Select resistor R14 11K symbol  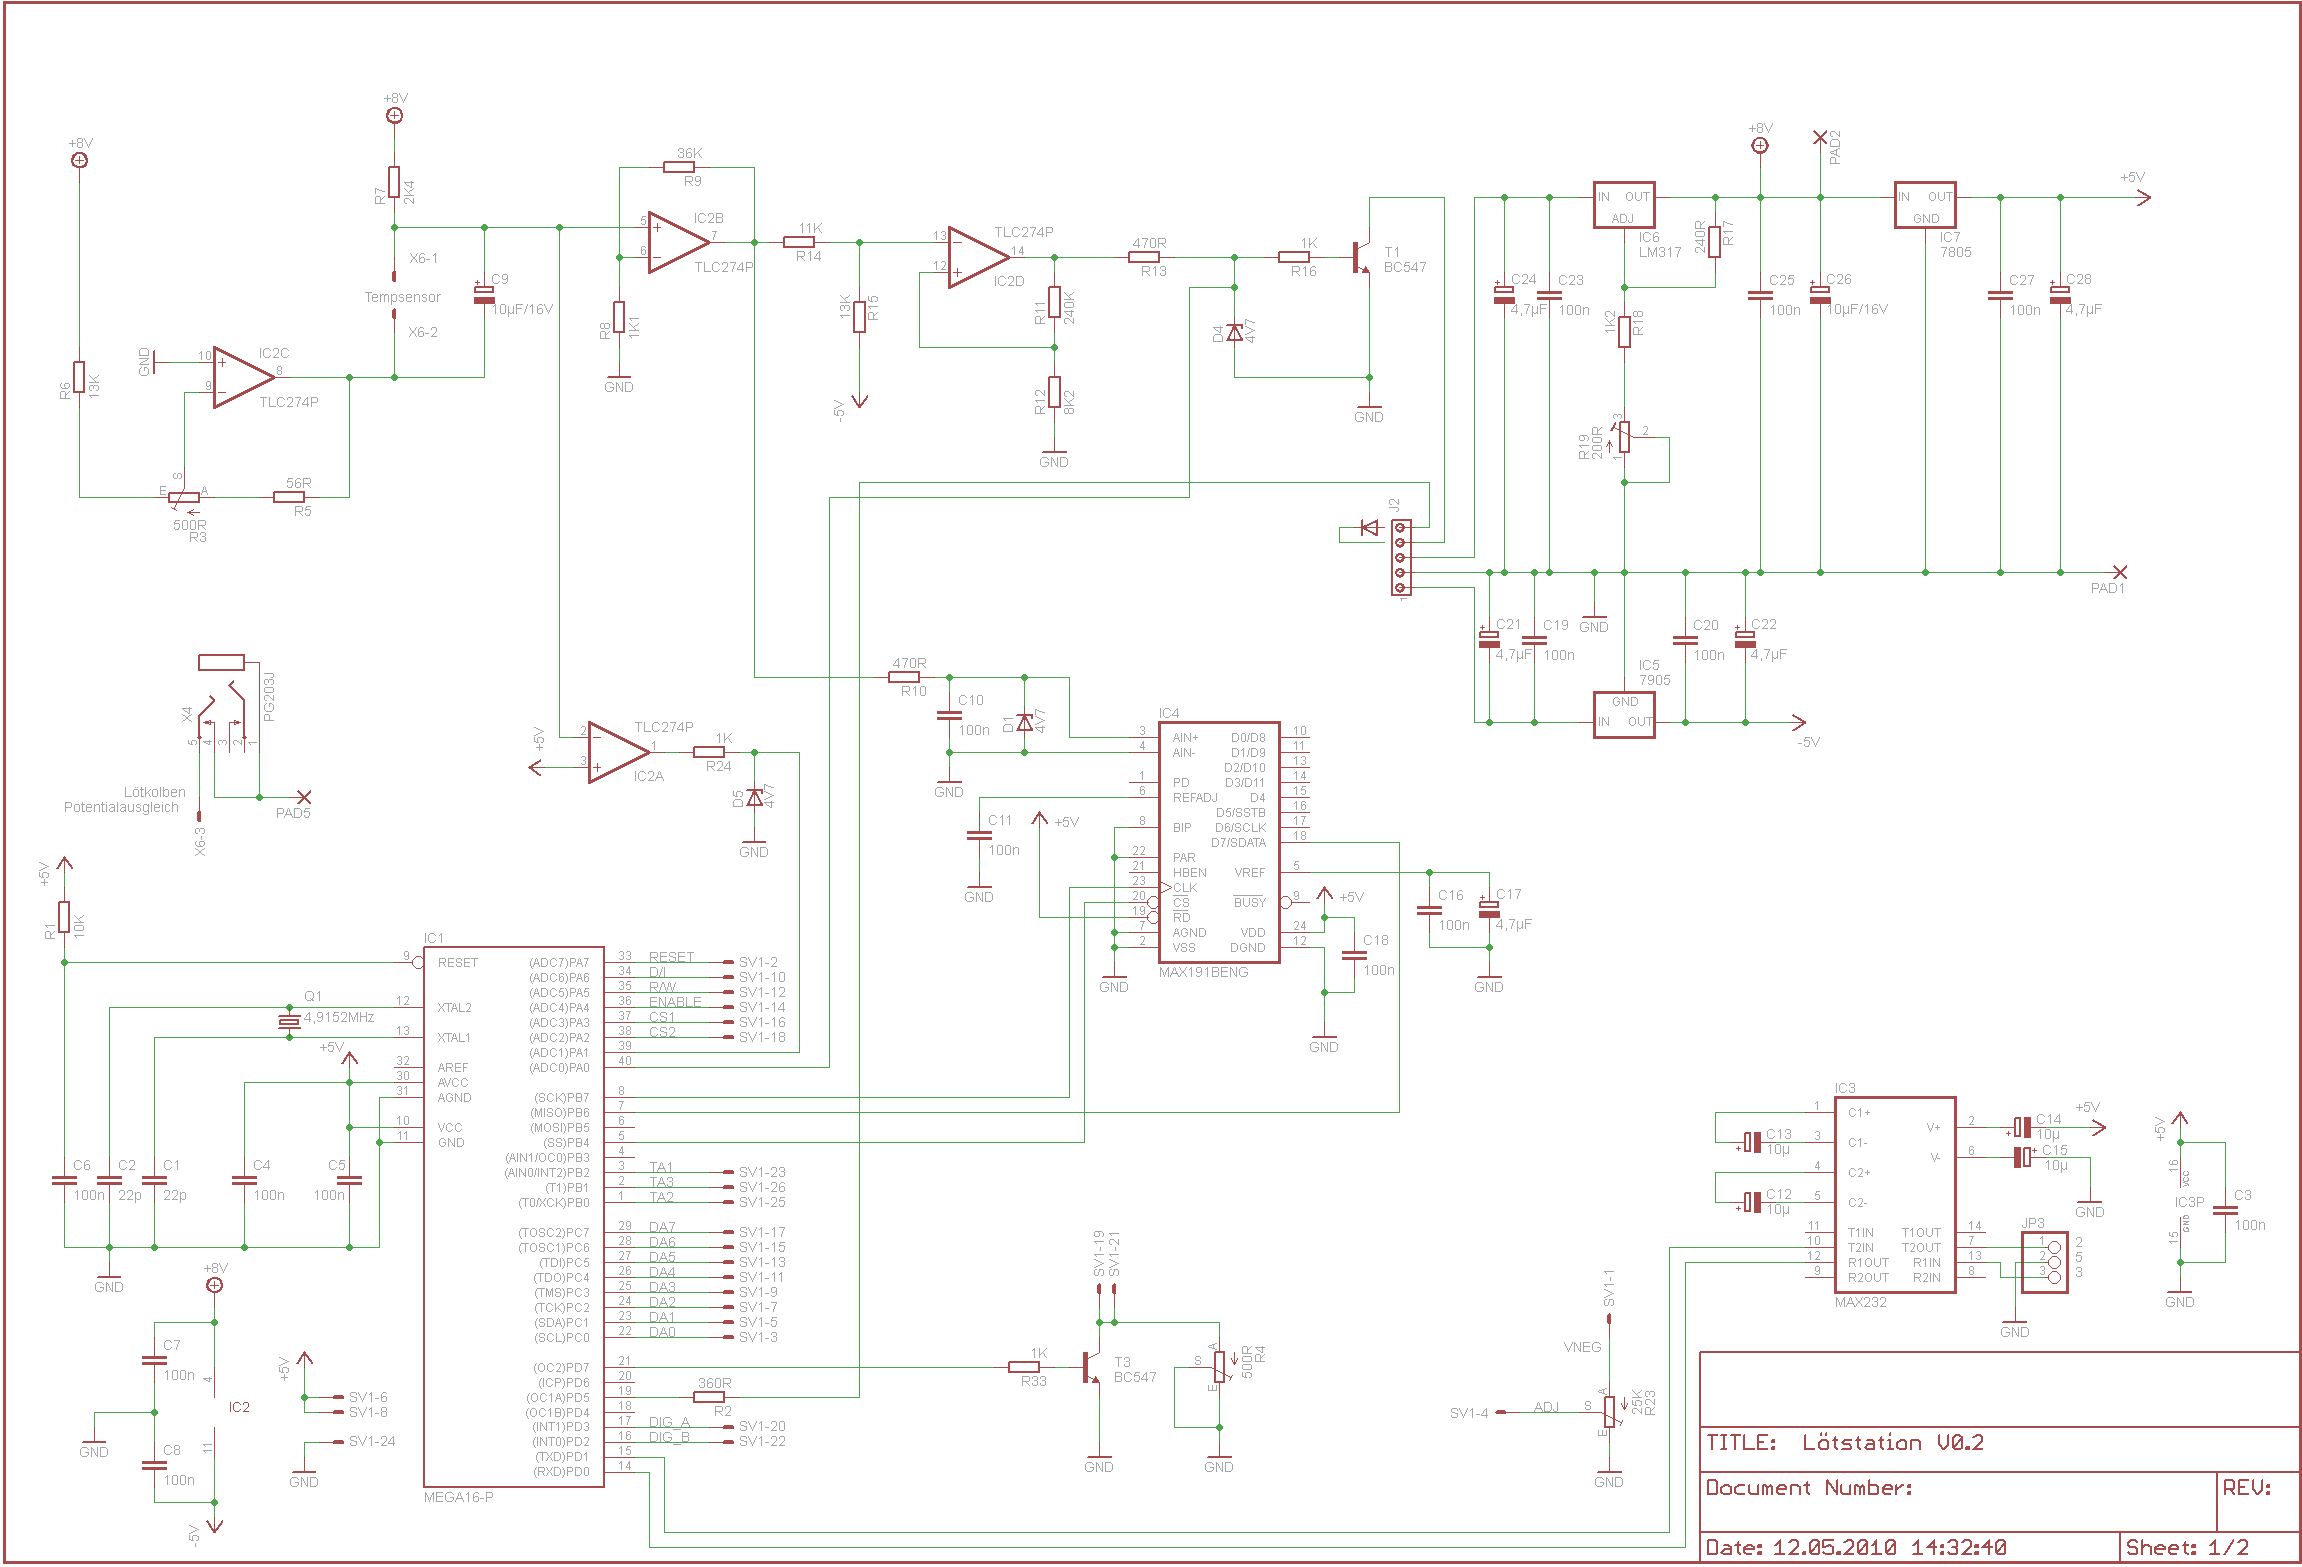(799, 242)
